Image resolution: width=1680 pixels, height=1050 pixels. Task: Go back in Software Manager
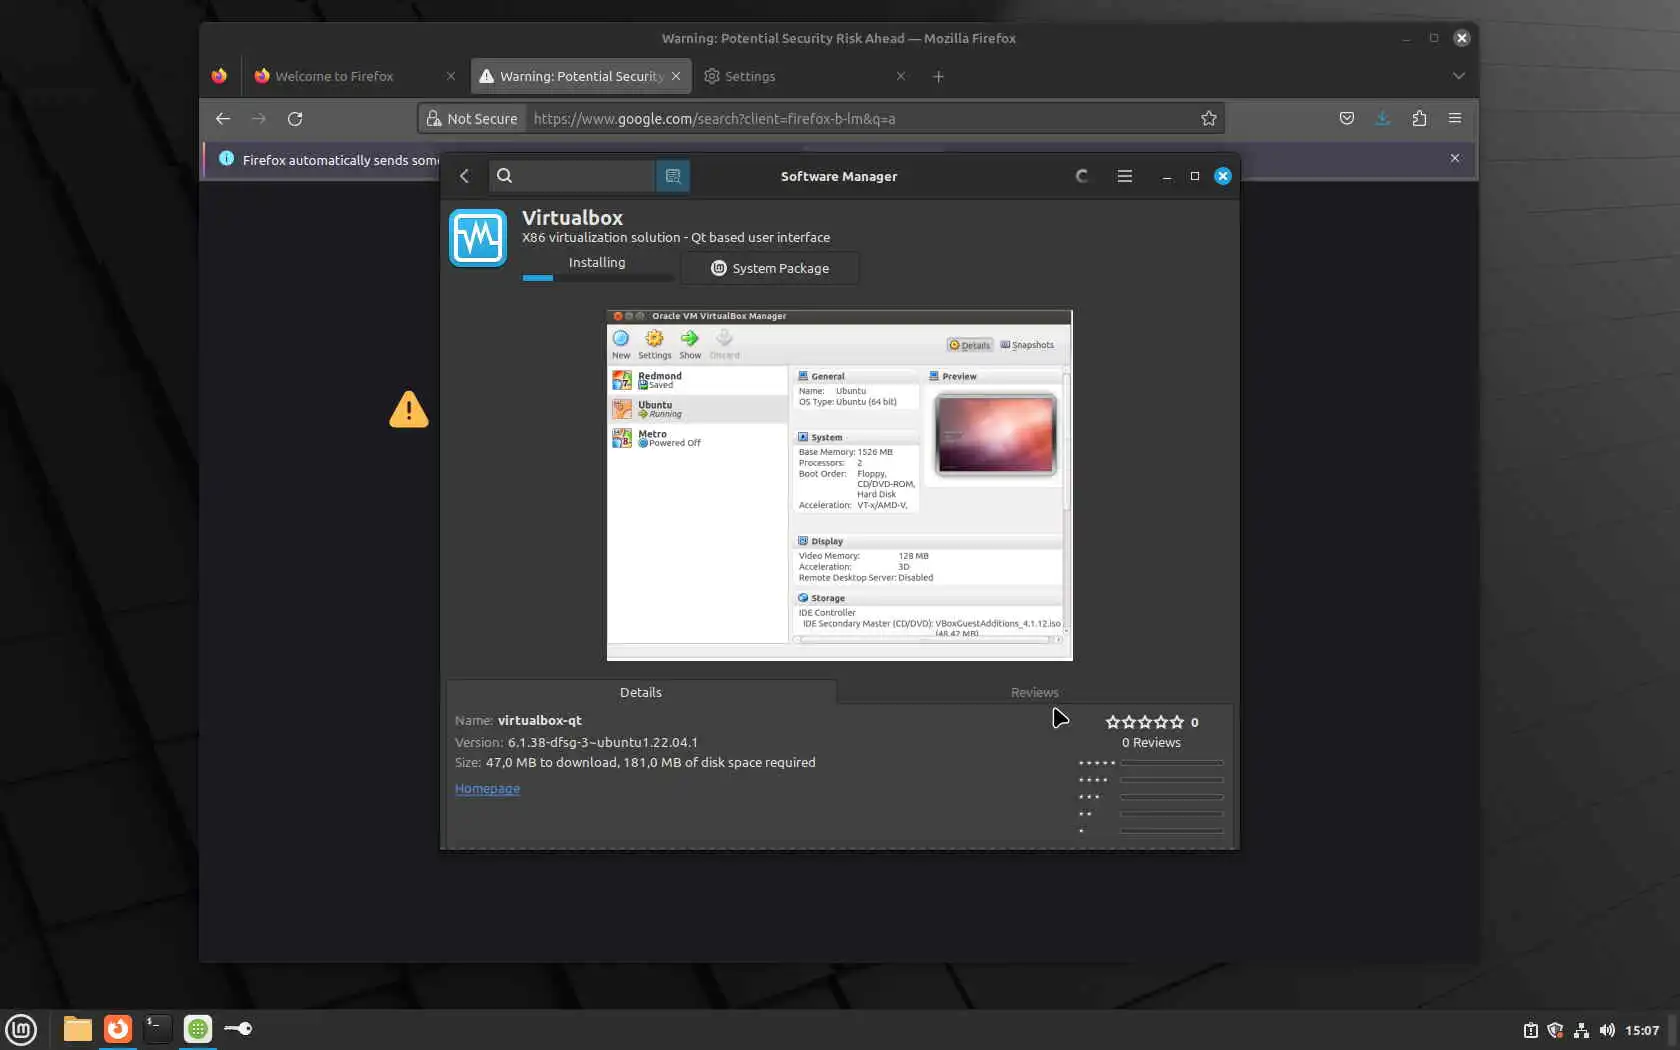point(464,176)
